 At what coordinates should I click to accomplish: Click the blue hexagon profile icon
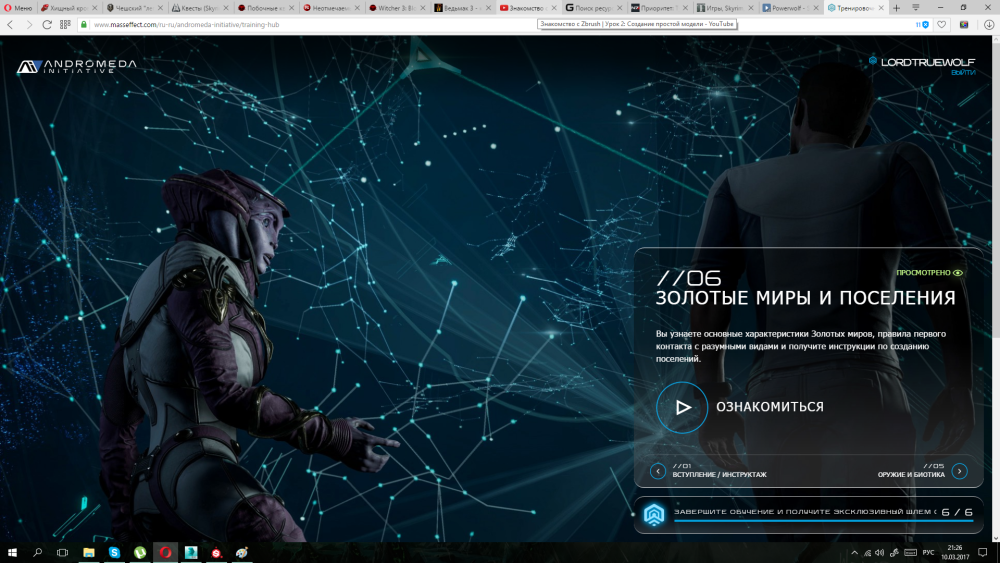[872, 61]
